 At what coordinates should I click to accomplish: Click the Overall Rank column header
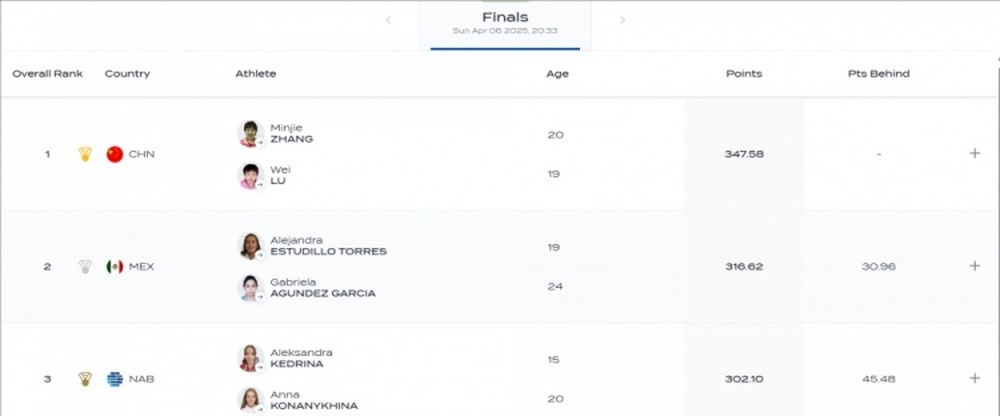[48, 73]
